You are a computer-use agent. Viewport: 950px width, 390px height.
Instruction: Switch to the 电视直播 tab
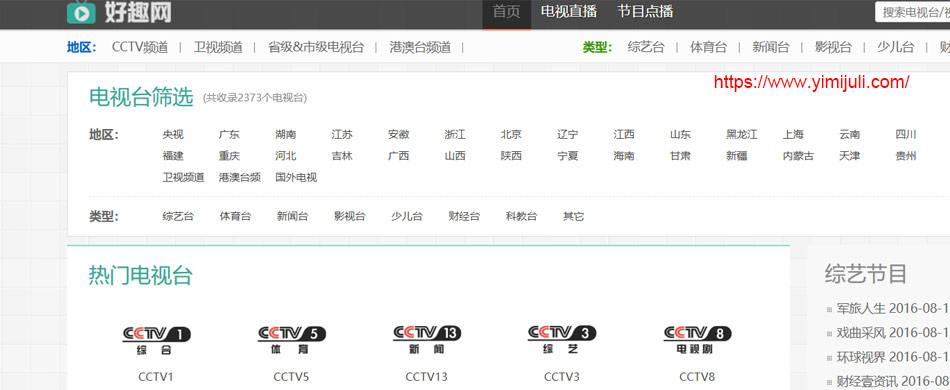pyautogui.click(x=568, y=12)
